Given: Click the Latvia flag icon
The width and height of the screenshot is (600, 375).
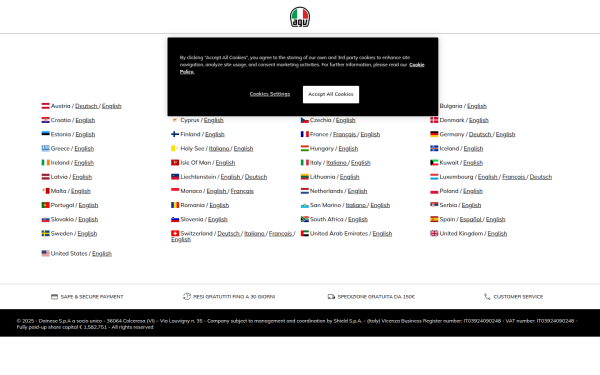Looking at the screenshot, I should (46, 177).
